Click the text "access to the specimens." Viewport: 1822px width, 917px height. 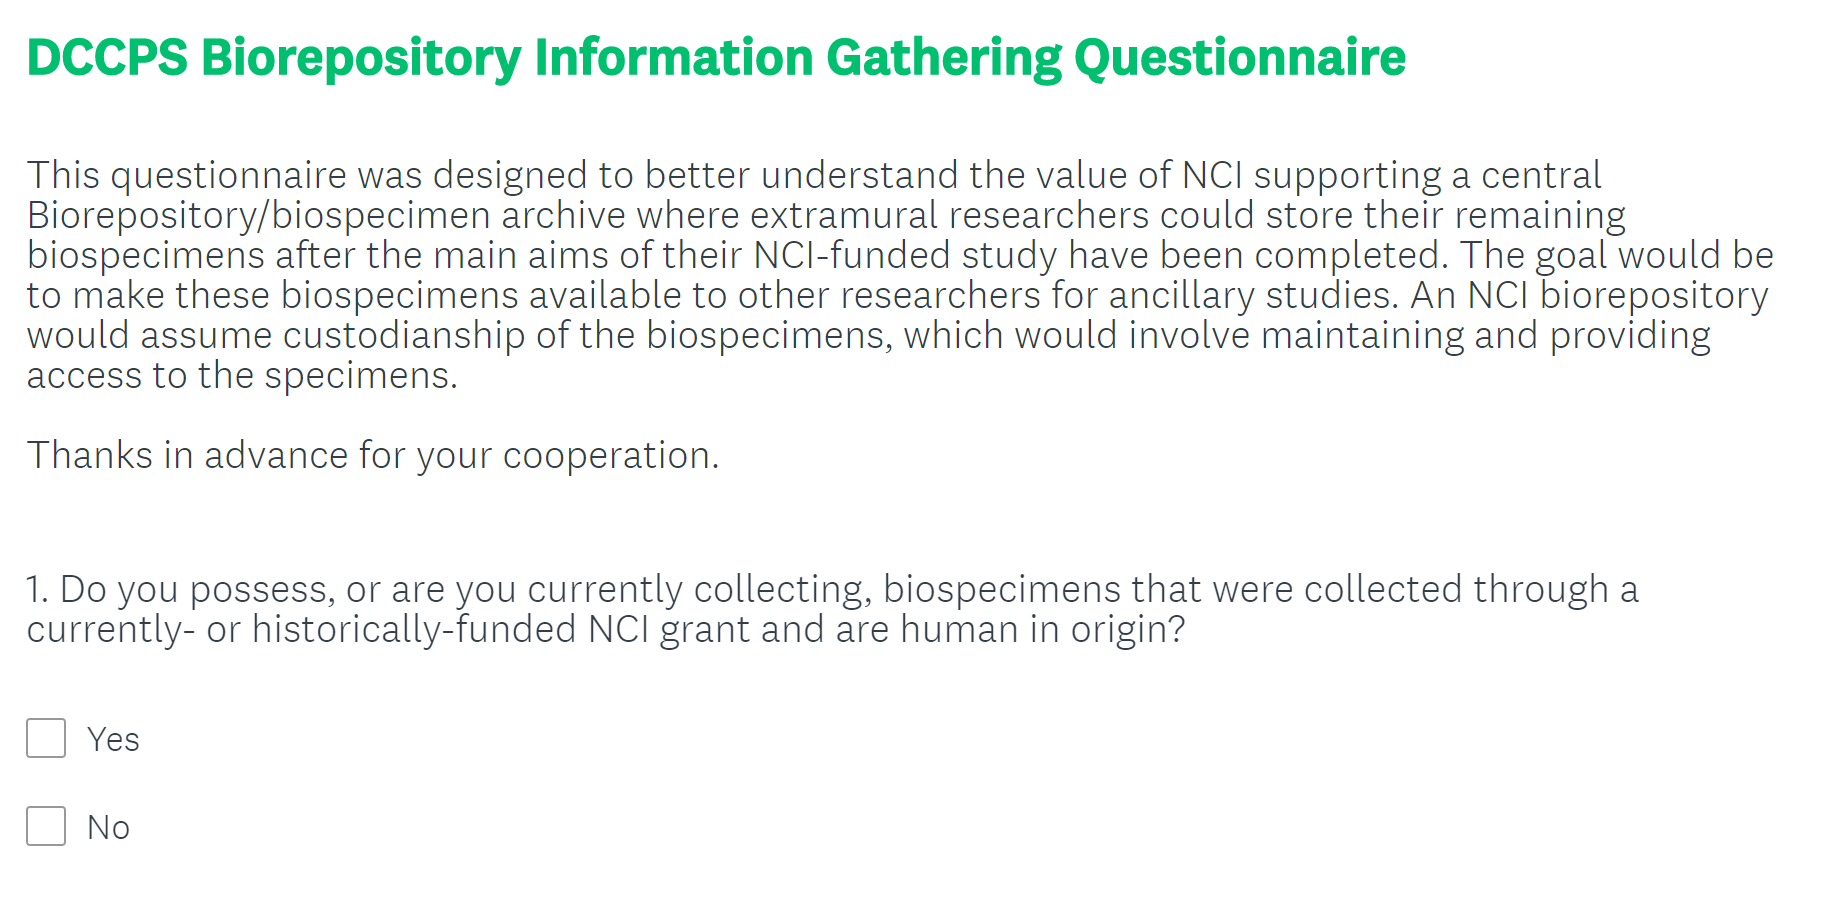click(x=242, y=376)
